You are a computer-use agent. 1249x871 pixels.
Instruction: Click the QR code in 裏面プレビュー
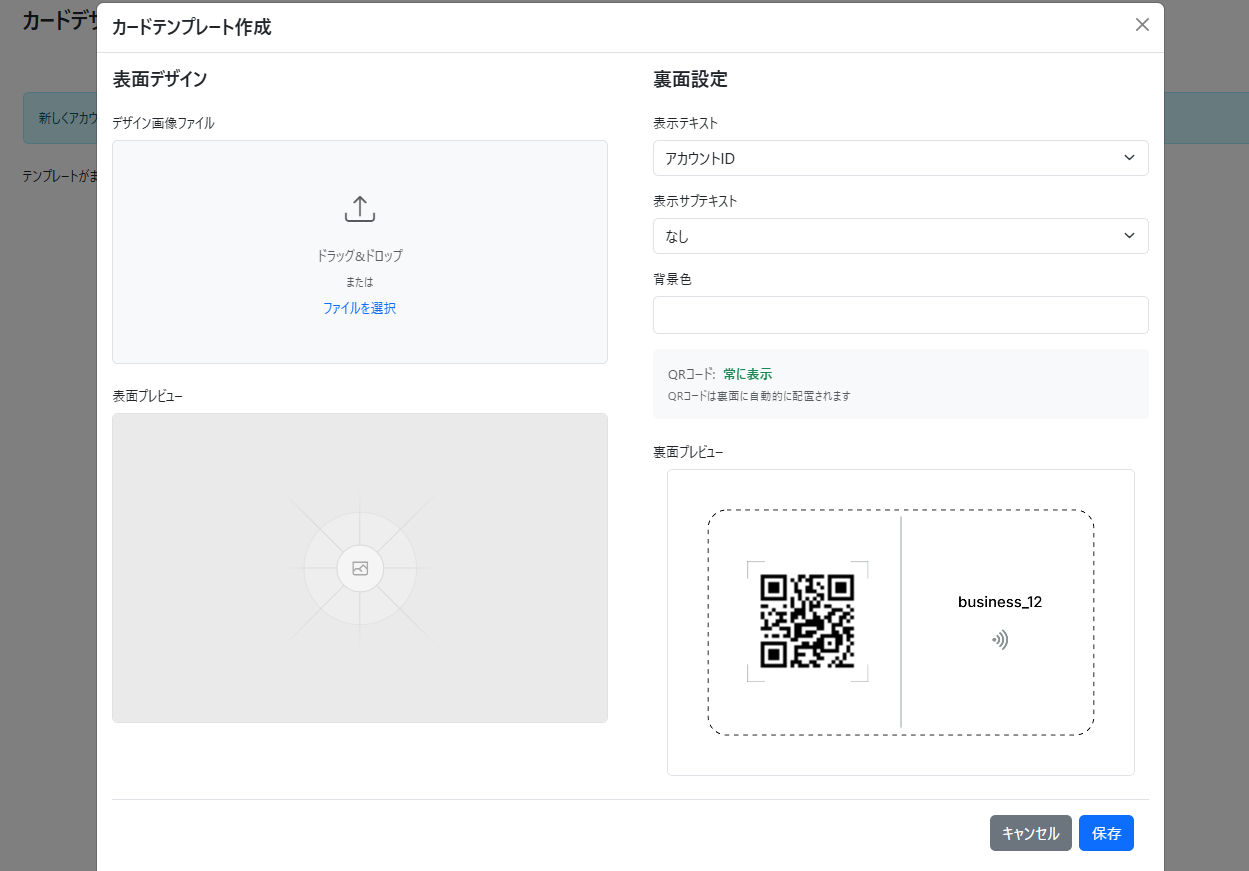pos(807,621)
